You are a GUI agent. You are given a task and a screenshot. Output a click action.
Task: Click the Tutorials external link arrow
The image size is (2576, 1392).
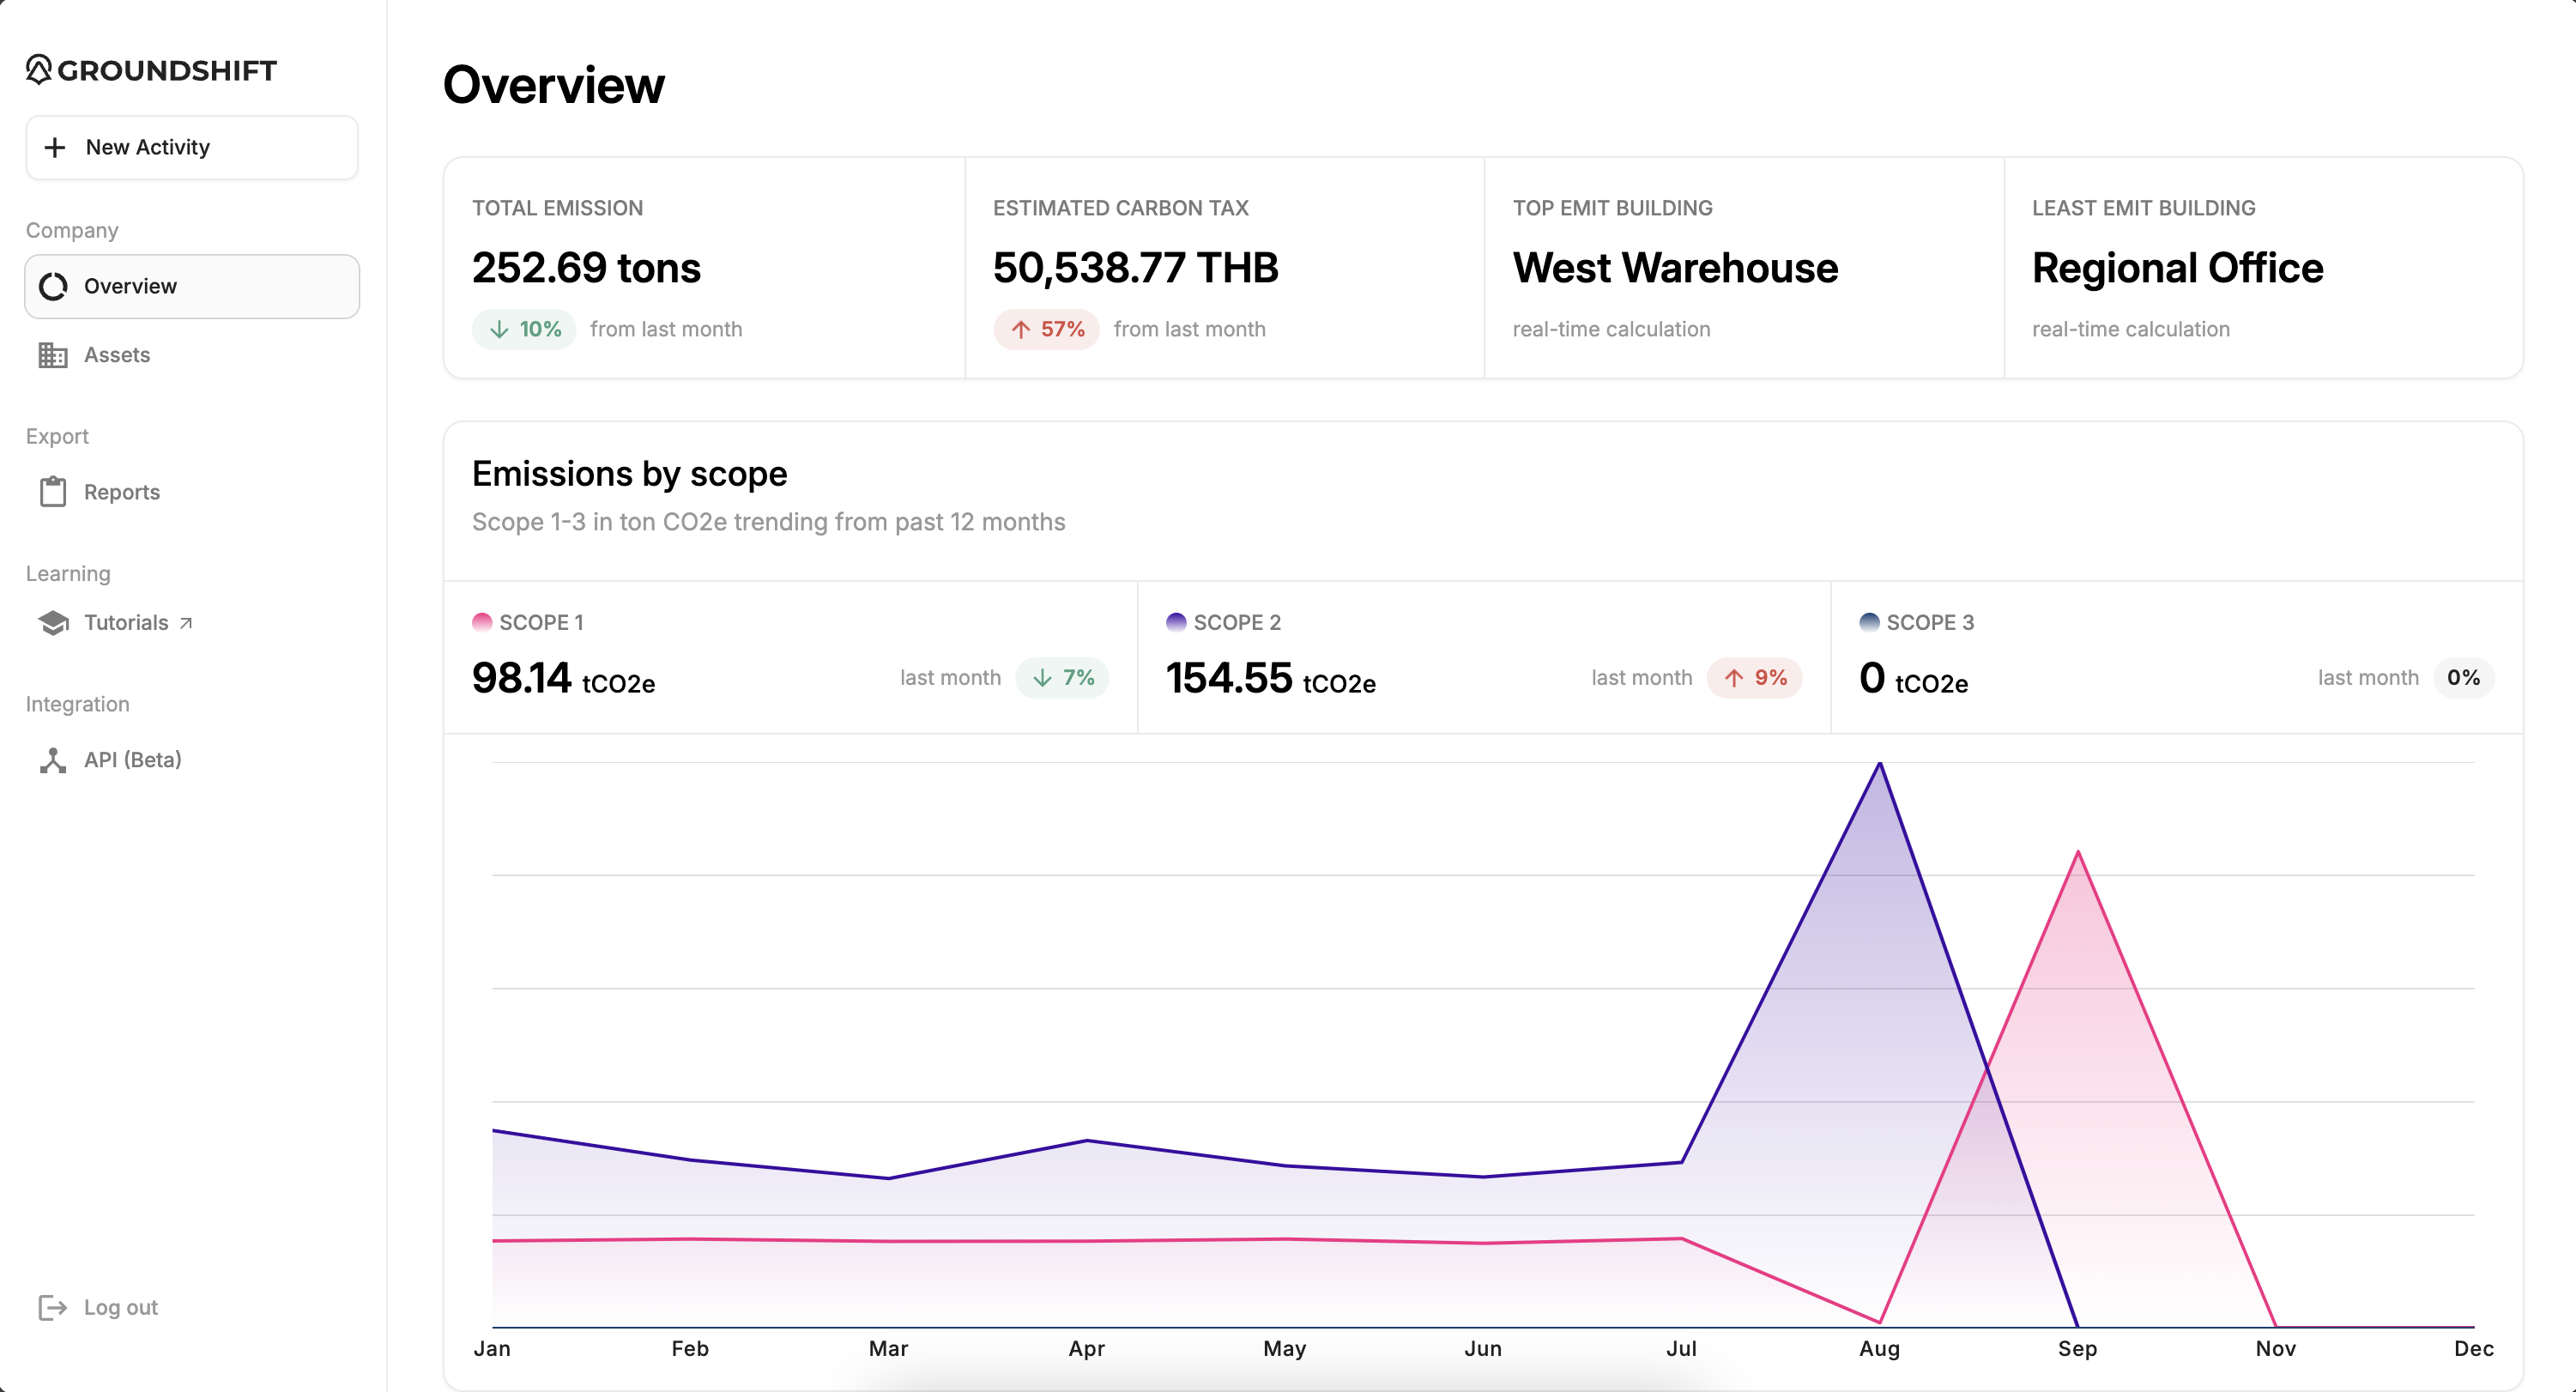tap(186, 623)
